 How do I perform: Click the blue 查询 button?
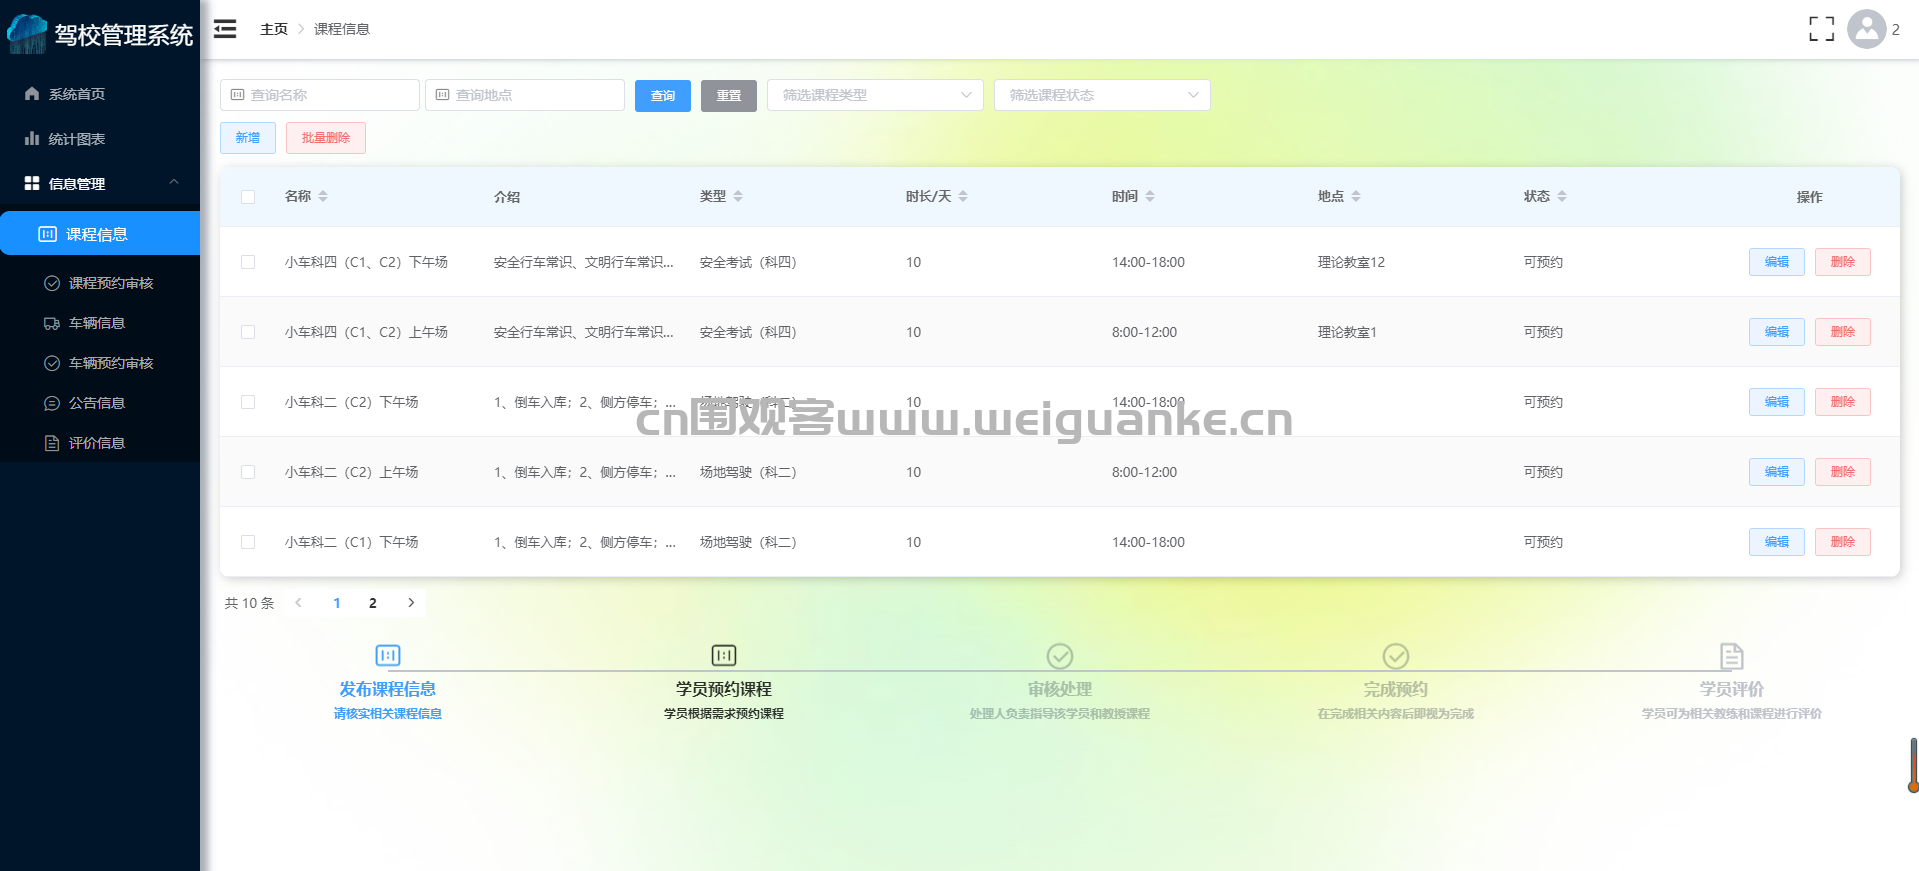[x=663, y=95]
